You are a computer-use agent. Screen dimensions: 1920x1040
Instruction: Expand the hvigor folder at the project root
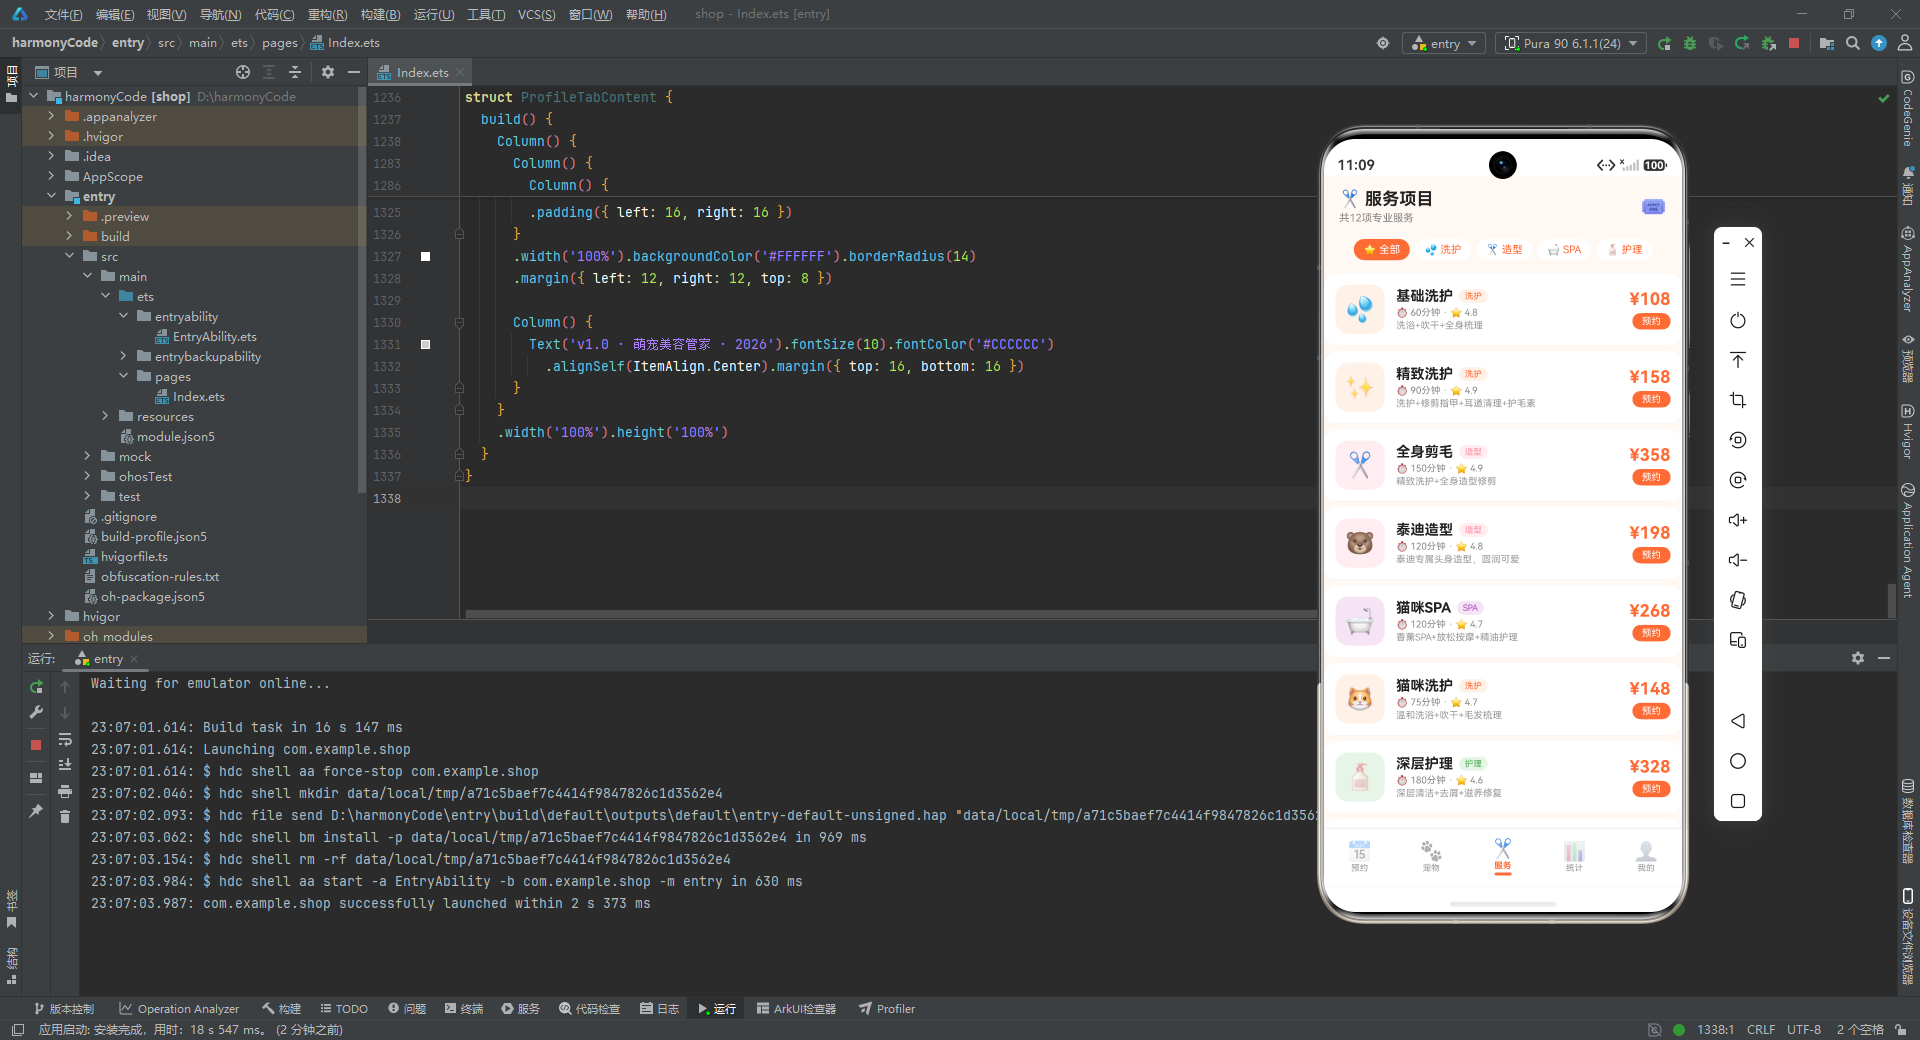click(x=51, y=616)
